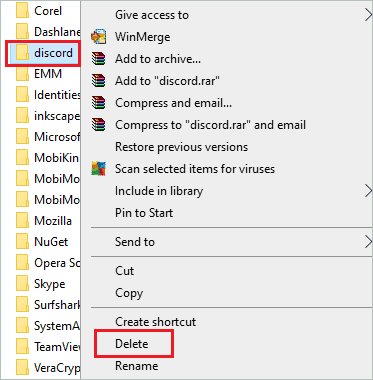This screenshot has height=380, width=373.
Task: Select the SystemA folder icon
Action: coord(23,326)
